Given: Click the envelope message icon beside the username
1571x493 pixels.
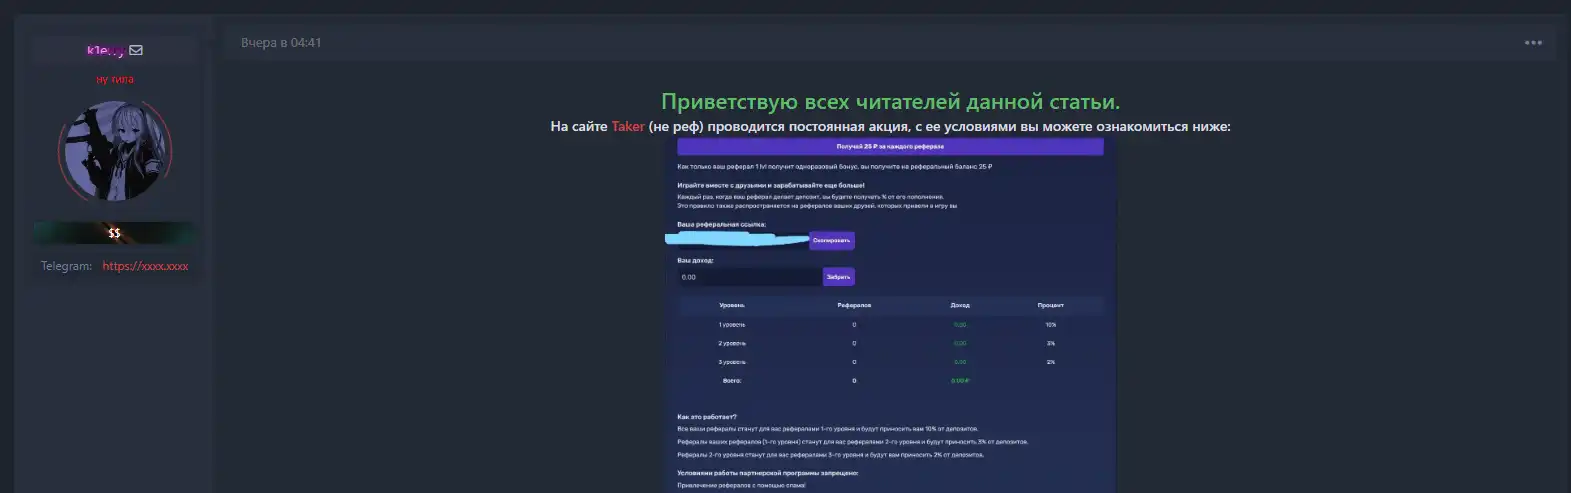Looking at the screenshot, I should (x=136, y=50).
